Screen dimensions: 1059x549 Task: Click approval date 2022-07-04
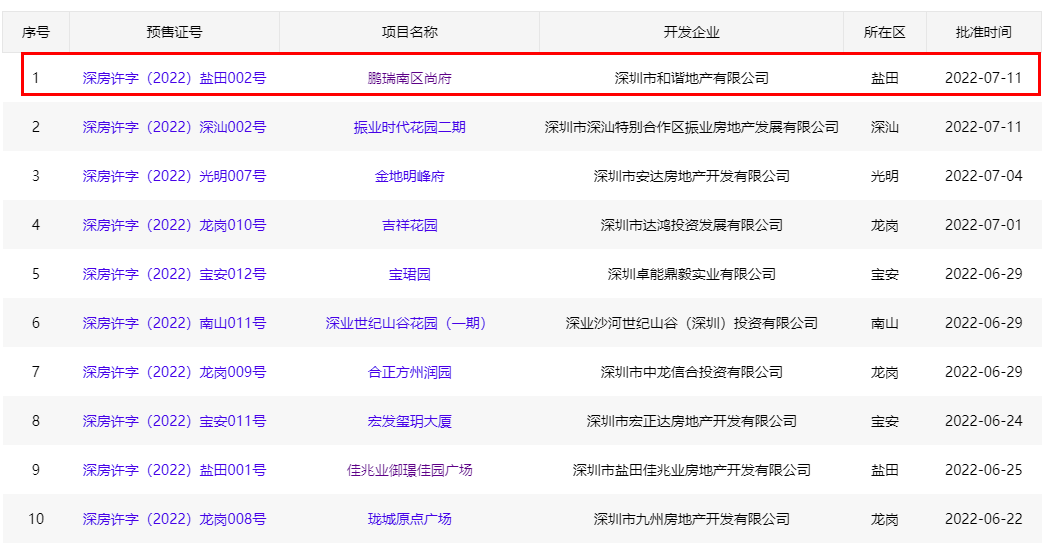pos(983,176)
